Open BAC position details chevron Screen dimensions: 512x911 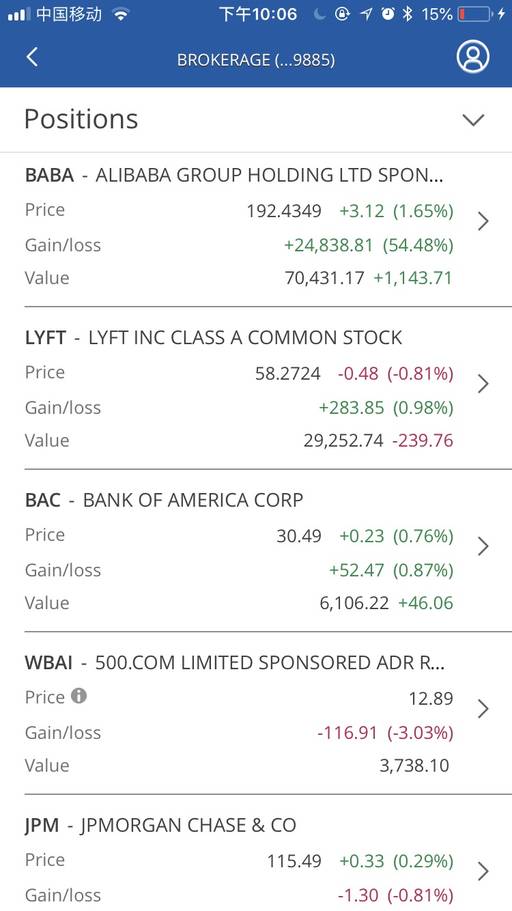coord(483,547)
